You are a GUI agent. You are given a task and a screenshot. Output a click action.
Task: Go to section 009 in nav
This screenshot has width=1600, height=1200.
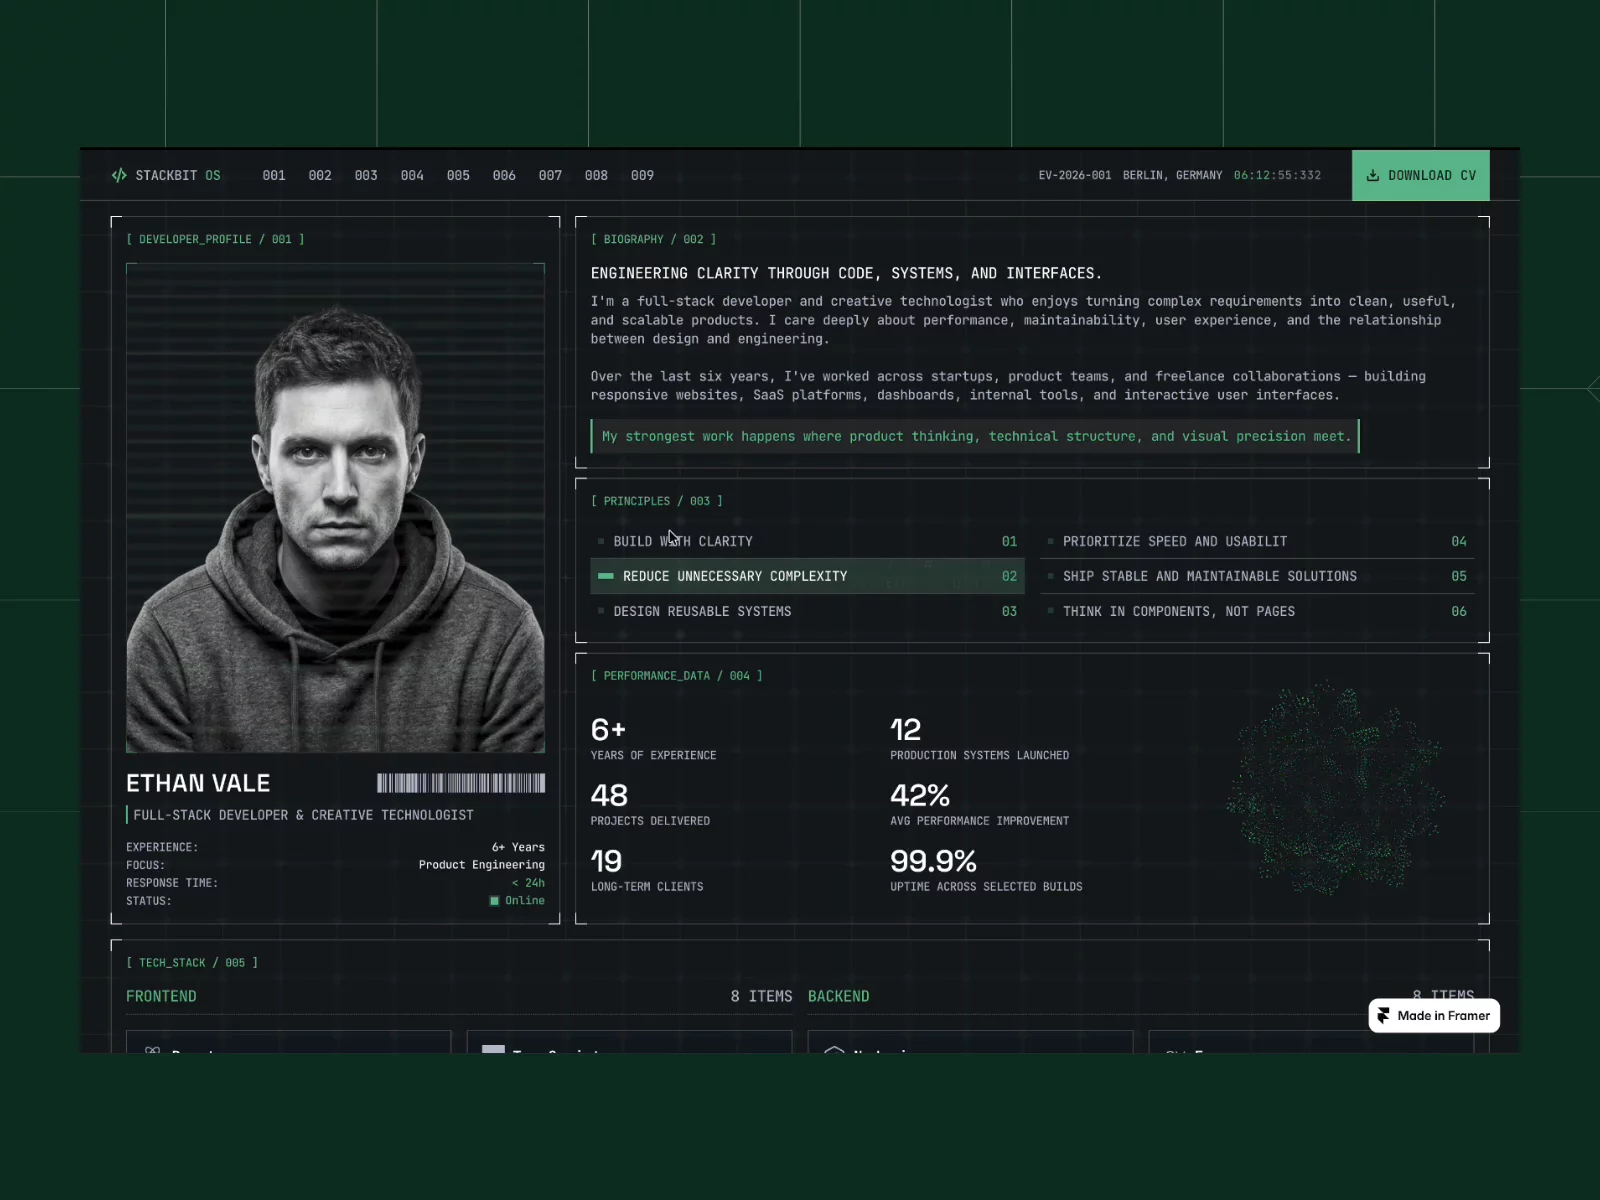[x=642, y=175]
